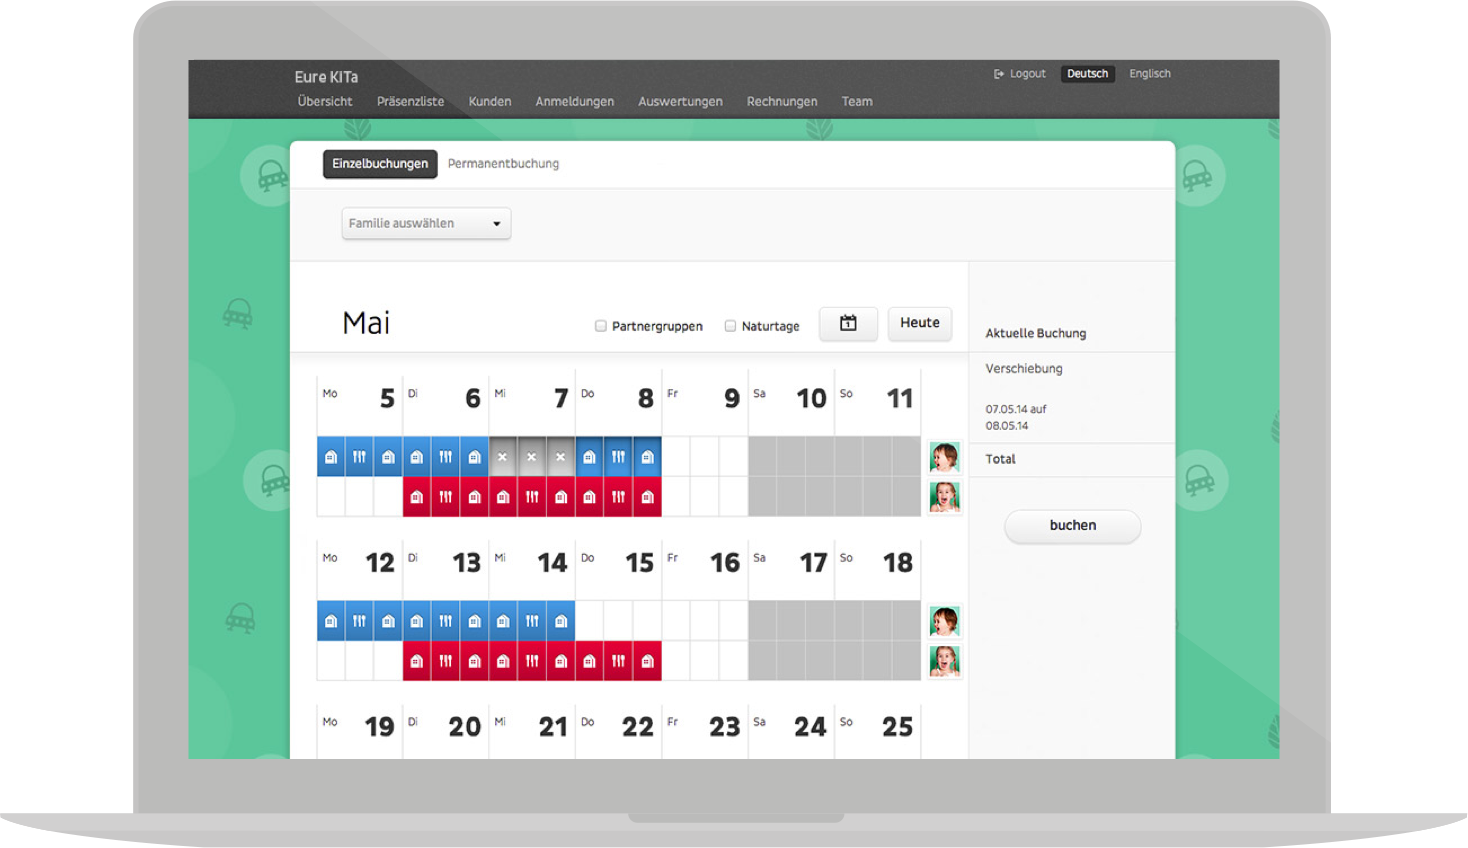Click the Logout link

1020,74
